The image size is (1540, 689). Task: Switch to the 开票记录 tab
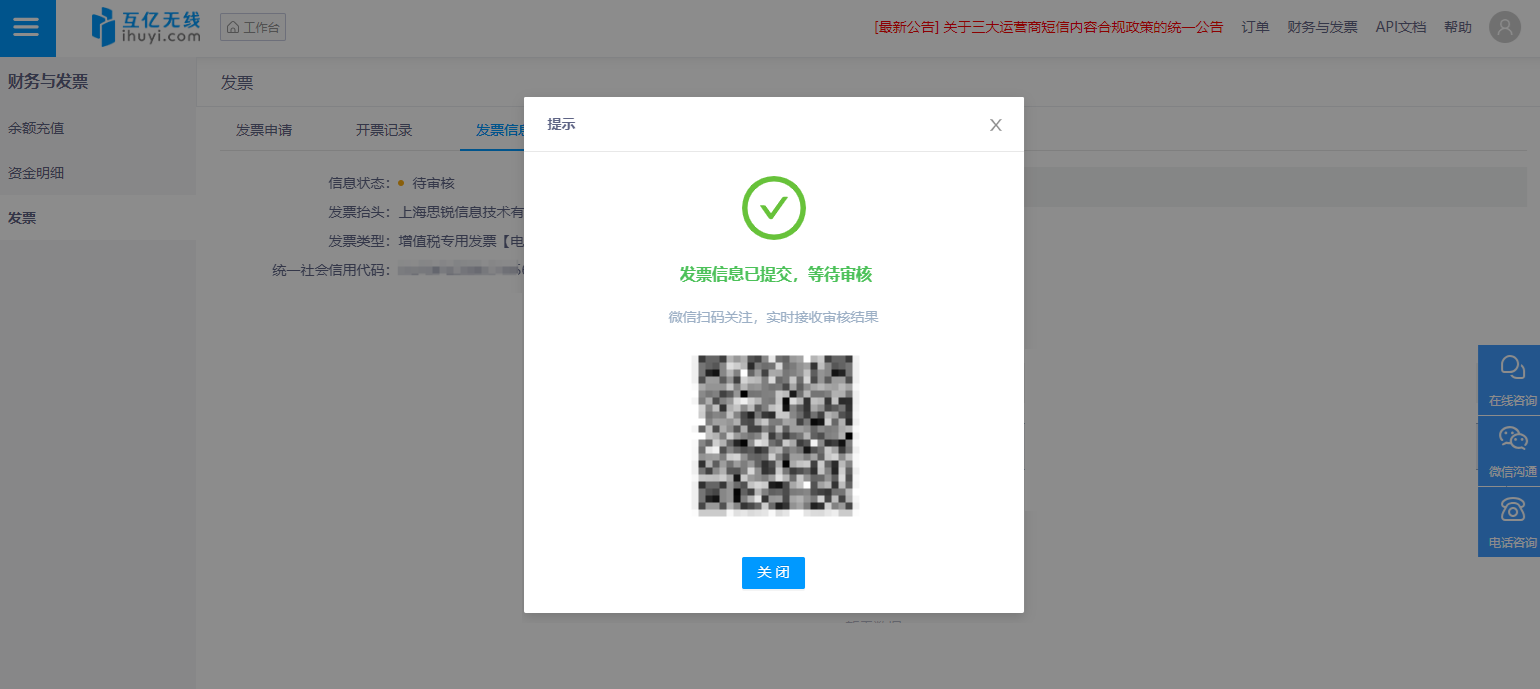pos(384,130)
